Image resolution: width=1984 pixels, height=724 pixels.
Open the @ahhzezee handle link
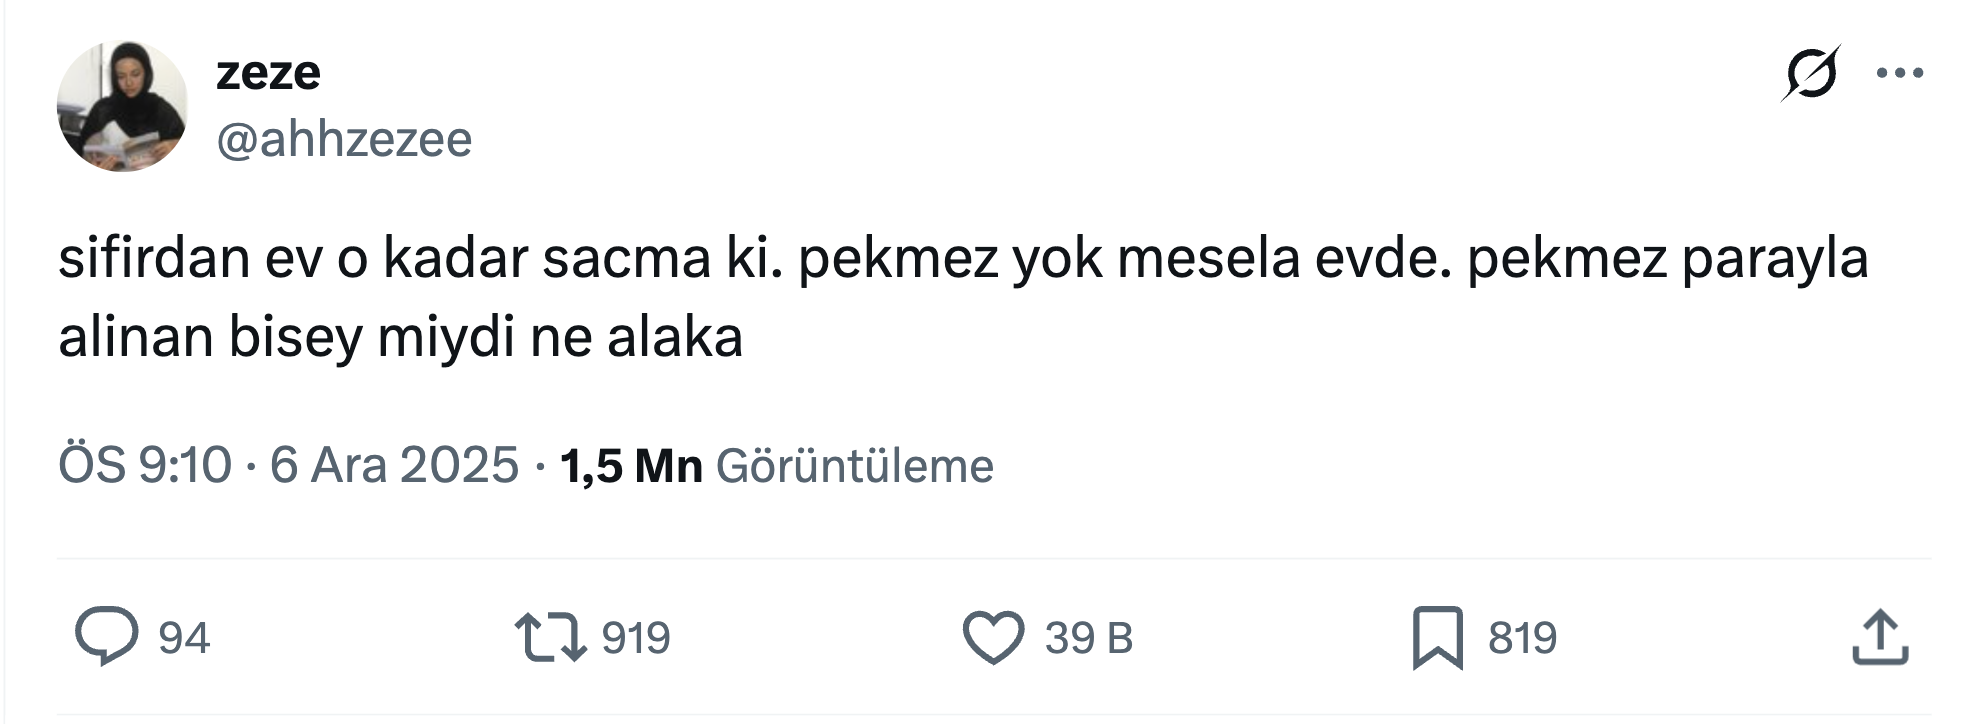coord(344,139)
